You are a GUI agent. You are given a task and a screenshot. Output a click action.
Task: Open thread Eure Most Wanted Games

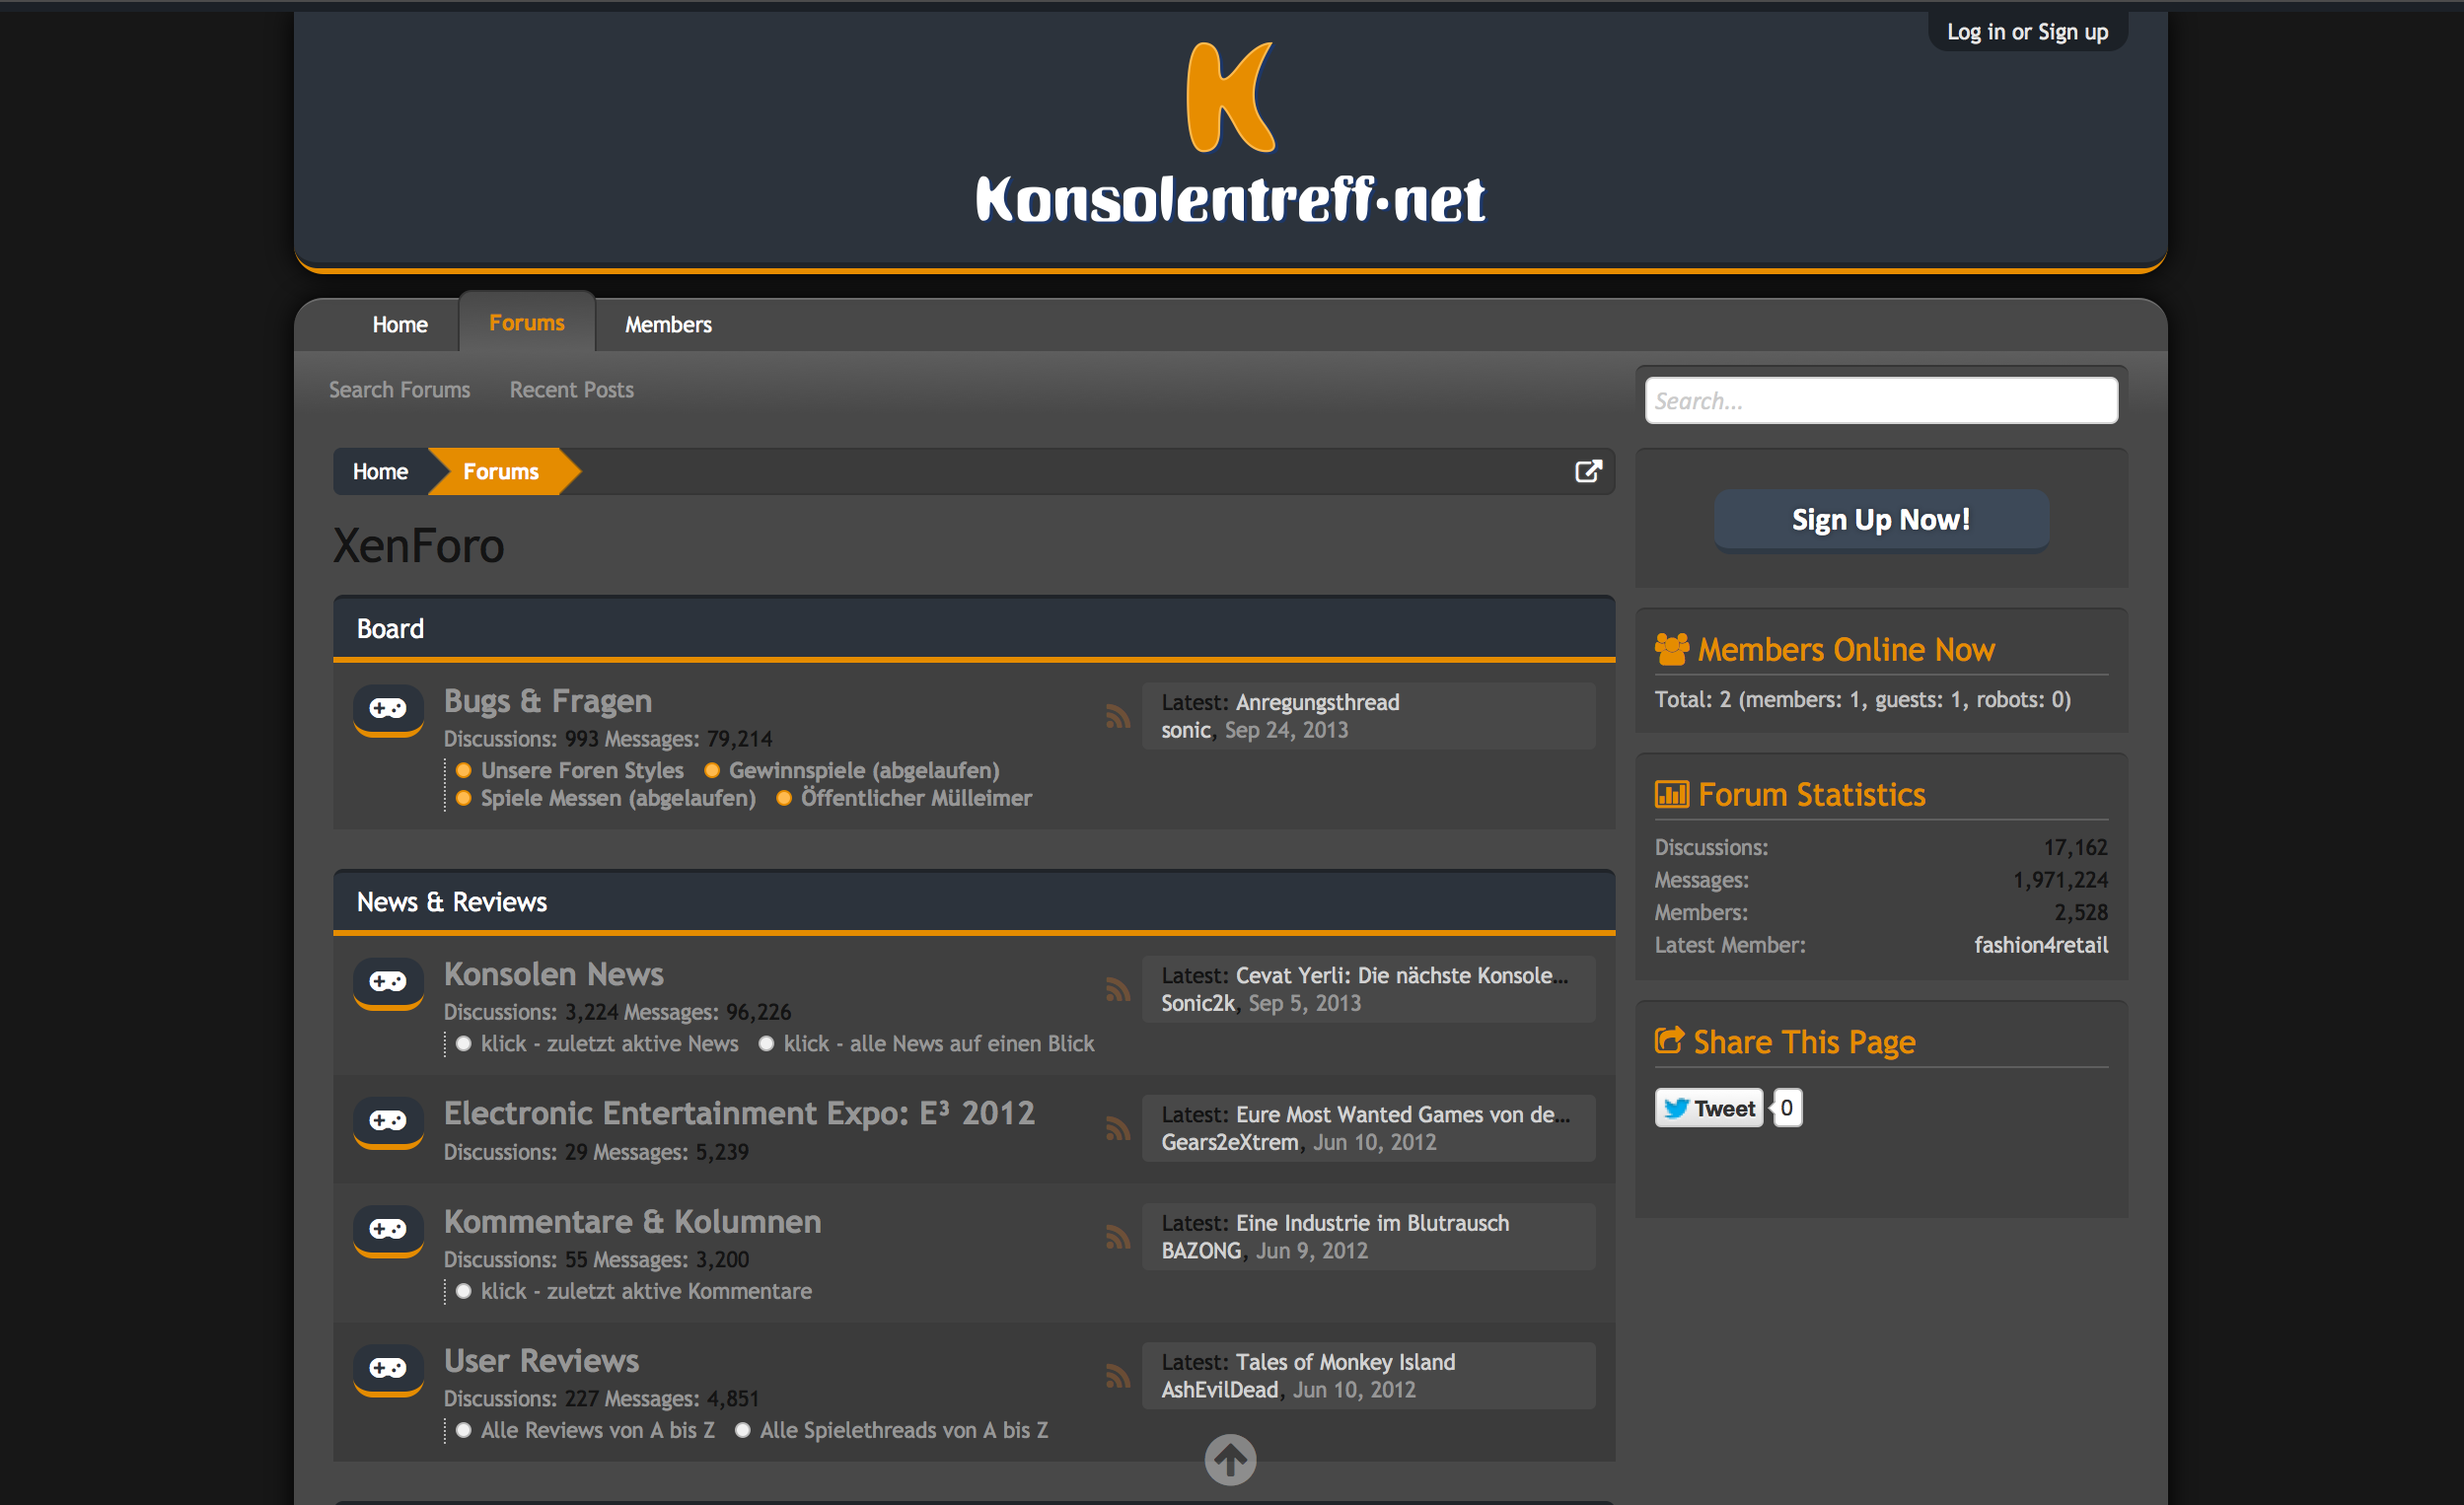point(1403,1114)
